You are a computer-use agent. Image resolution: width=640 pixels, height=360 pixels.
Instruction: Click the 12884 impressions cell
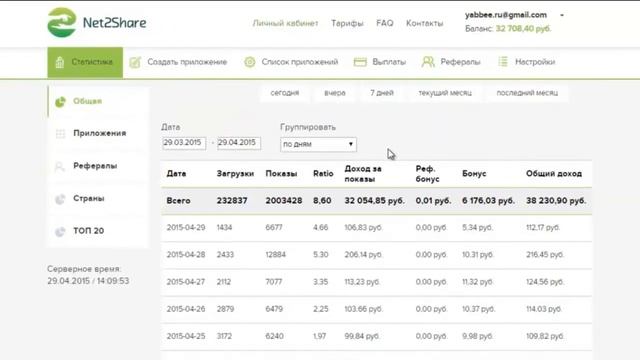(276, 255)
